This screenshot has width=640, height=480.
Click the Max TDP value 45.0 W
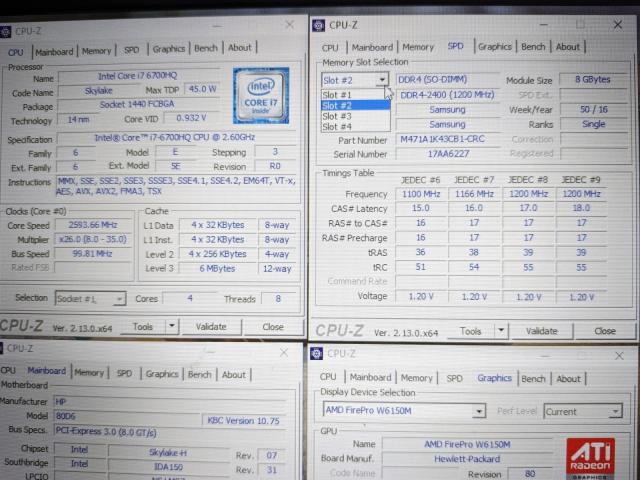pyautogui.click(x=202, y=89)
